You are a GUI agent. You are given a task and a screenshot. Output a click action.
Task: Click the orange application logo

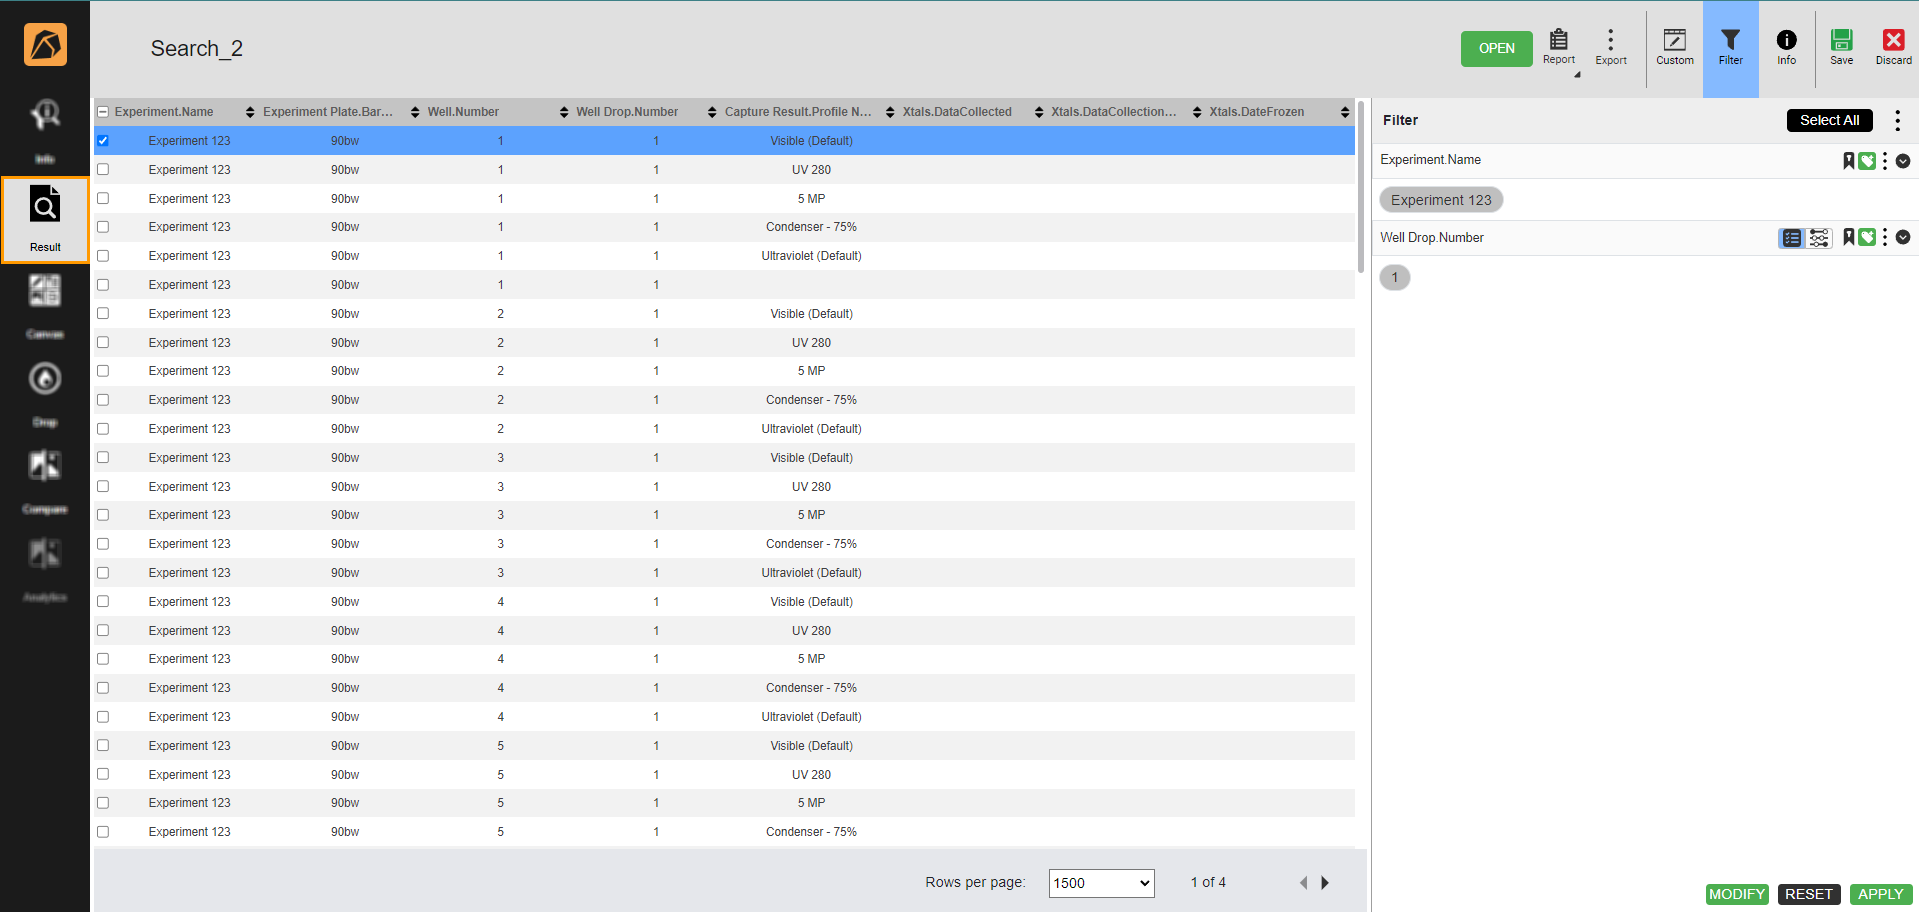coord(45,45)
